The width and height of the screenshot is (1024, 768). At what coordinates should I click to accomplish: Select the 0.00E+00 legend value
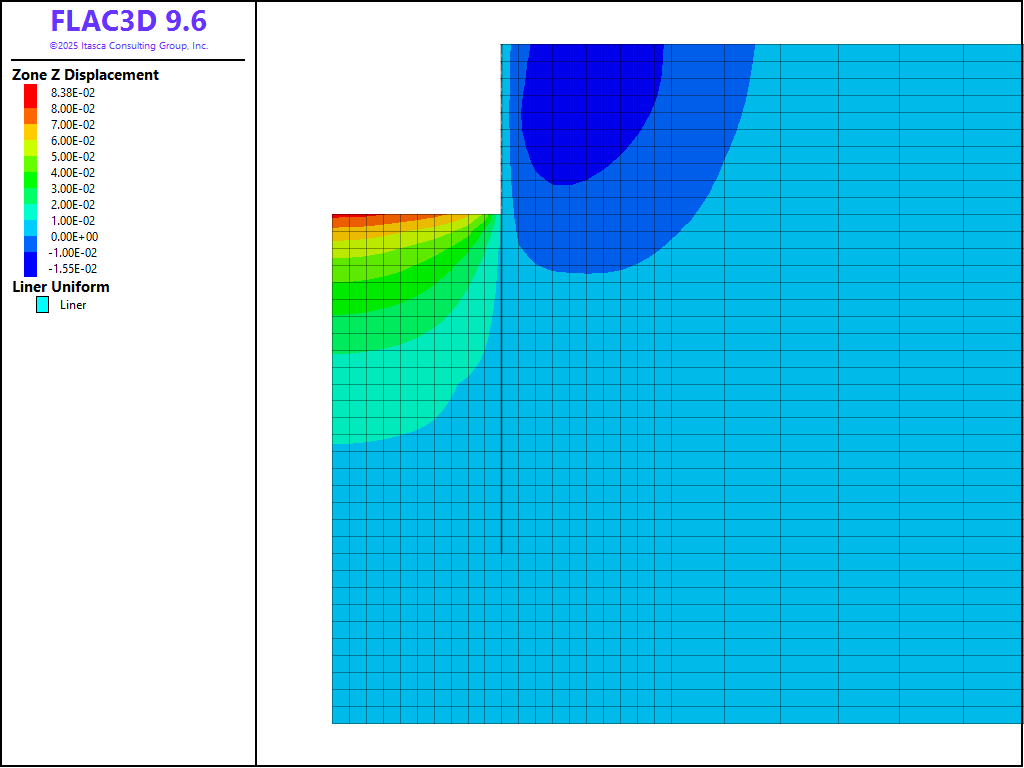[x=74, y=237]
